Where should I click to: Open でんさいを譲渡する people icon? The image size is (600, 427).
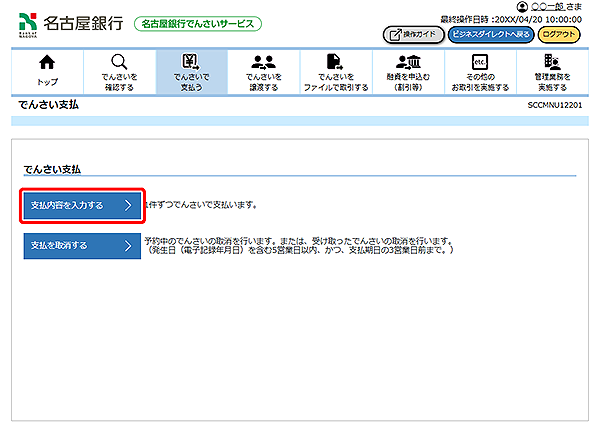[x=264, y=63]
